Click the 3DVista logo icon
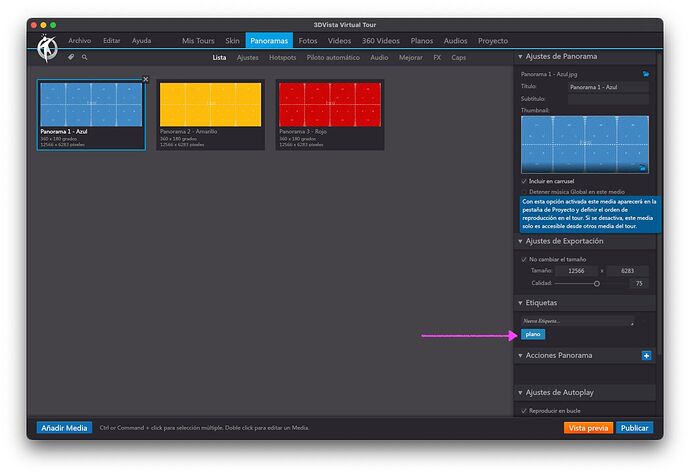Screen dimensions: 690x475 pyautogui.click(x=47, y=48)
